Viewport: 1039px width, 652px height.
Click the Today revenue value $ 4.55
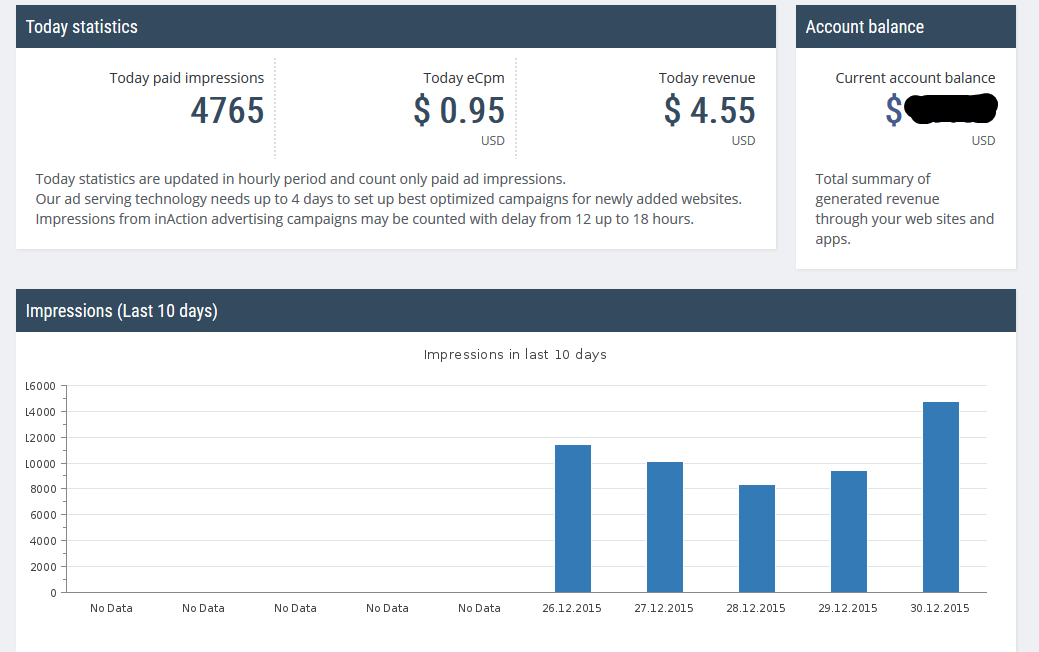click(709, 110)
